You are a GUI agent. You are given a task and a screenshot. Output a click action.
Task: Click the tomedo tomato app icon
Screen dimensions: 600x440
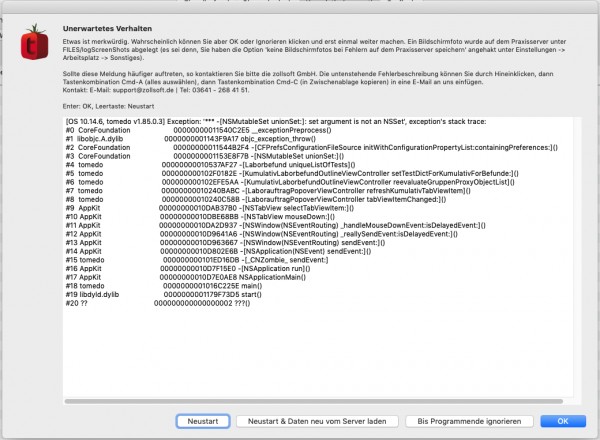[35, 42]
